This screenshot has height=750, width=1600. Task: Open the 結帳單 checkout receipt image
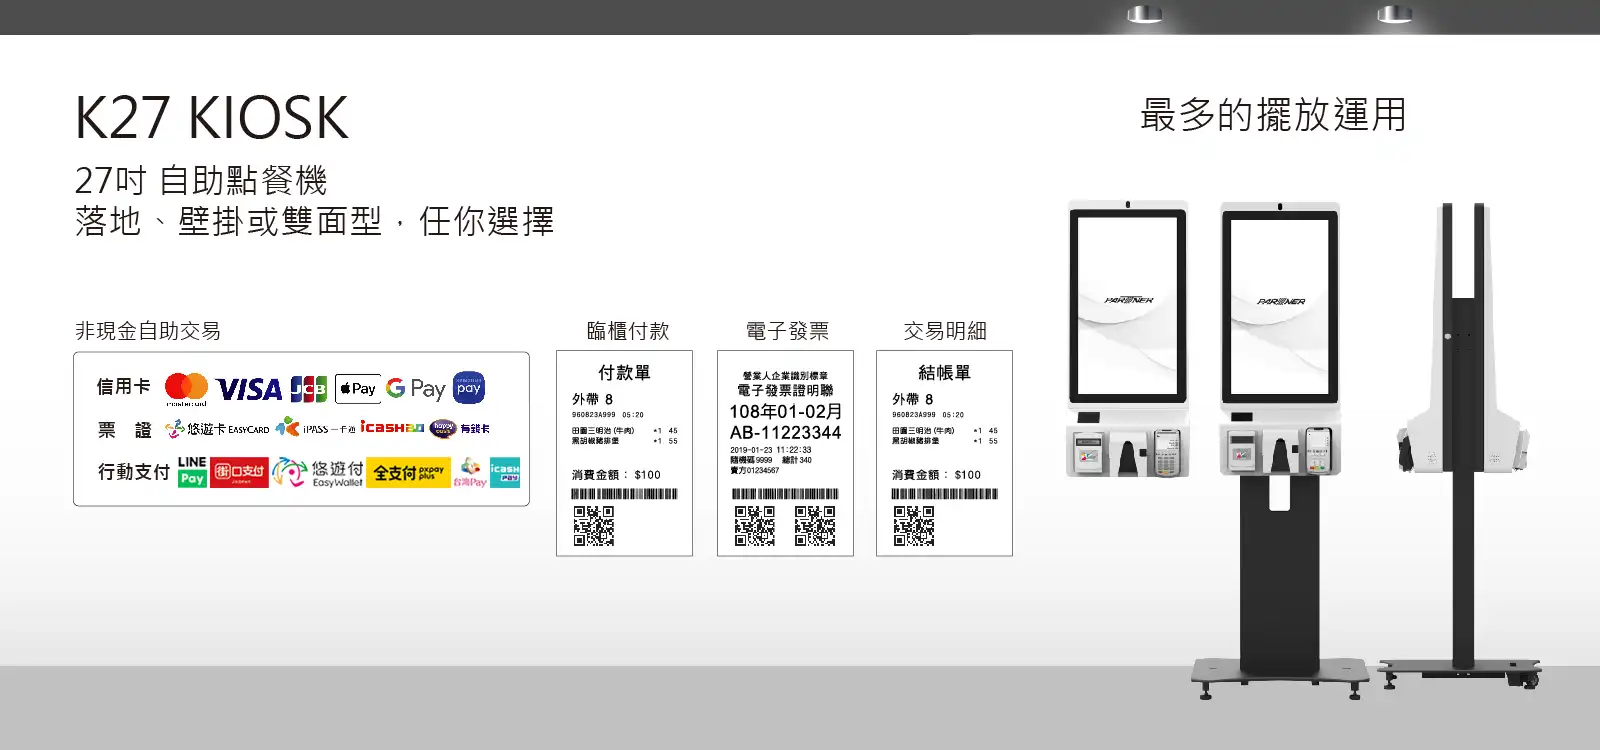945,453
